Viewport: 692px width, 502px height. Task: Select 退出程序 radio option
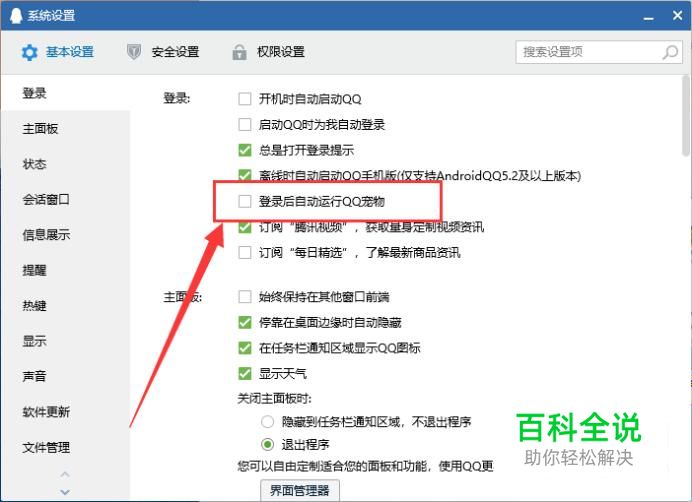tap(267, 444)
